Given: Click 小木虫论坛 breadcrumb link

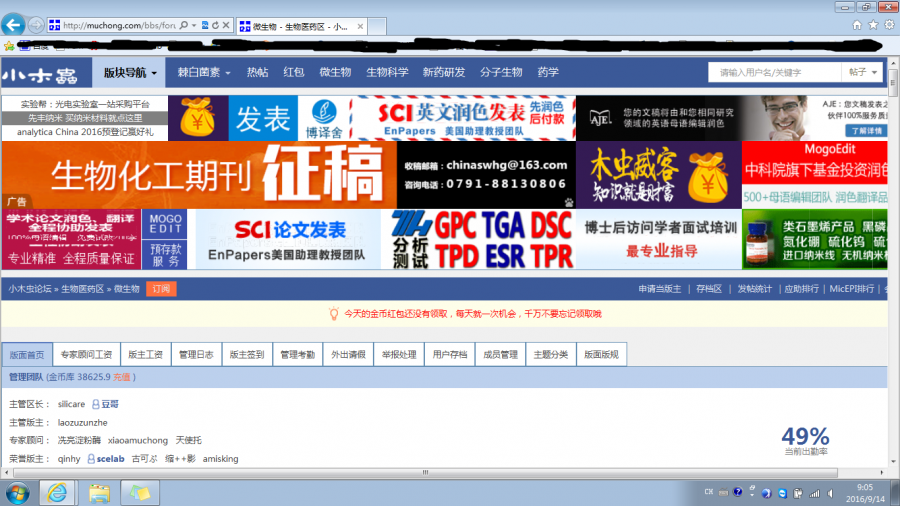Looking at the screenshot, I should 30,289.
